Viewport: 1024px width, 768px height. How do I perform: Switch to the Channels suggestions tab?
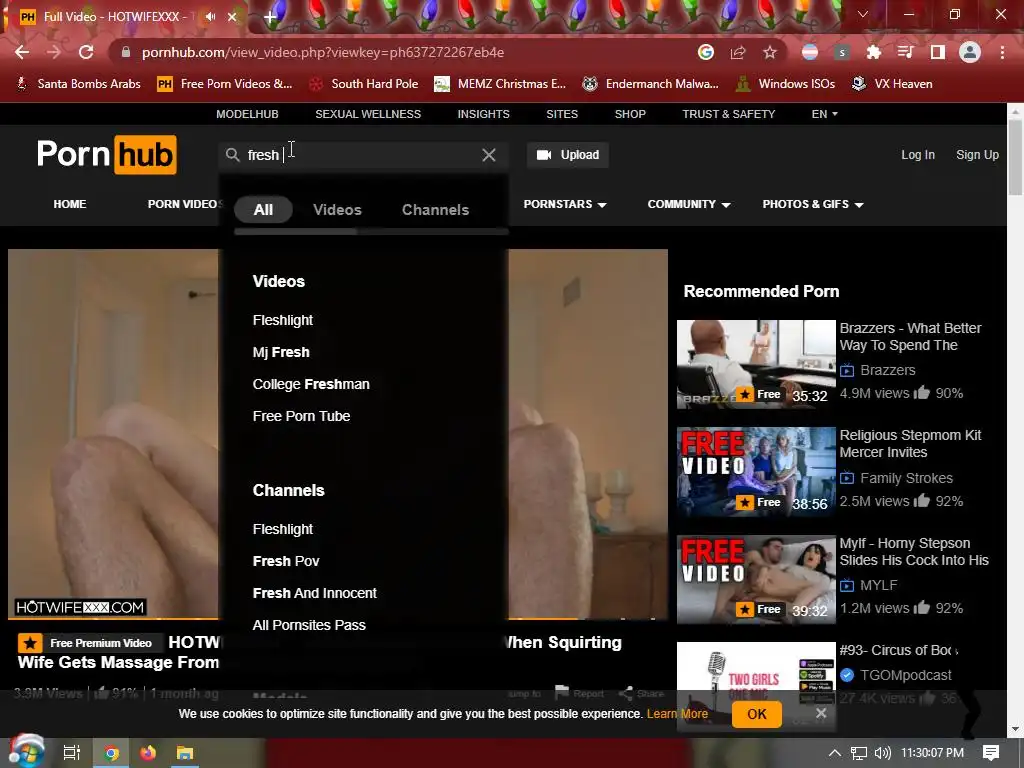coord(436,210)
